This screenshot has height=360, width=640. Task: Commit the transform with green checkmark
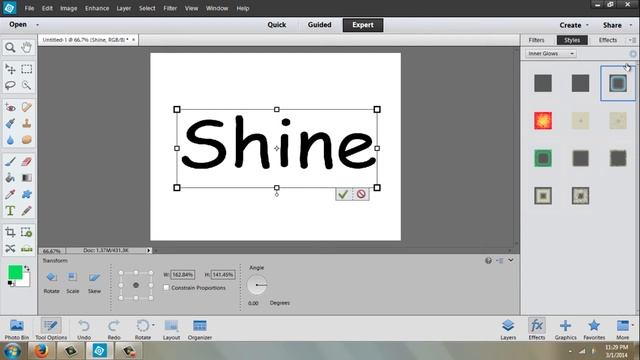(x=343, y=194)
